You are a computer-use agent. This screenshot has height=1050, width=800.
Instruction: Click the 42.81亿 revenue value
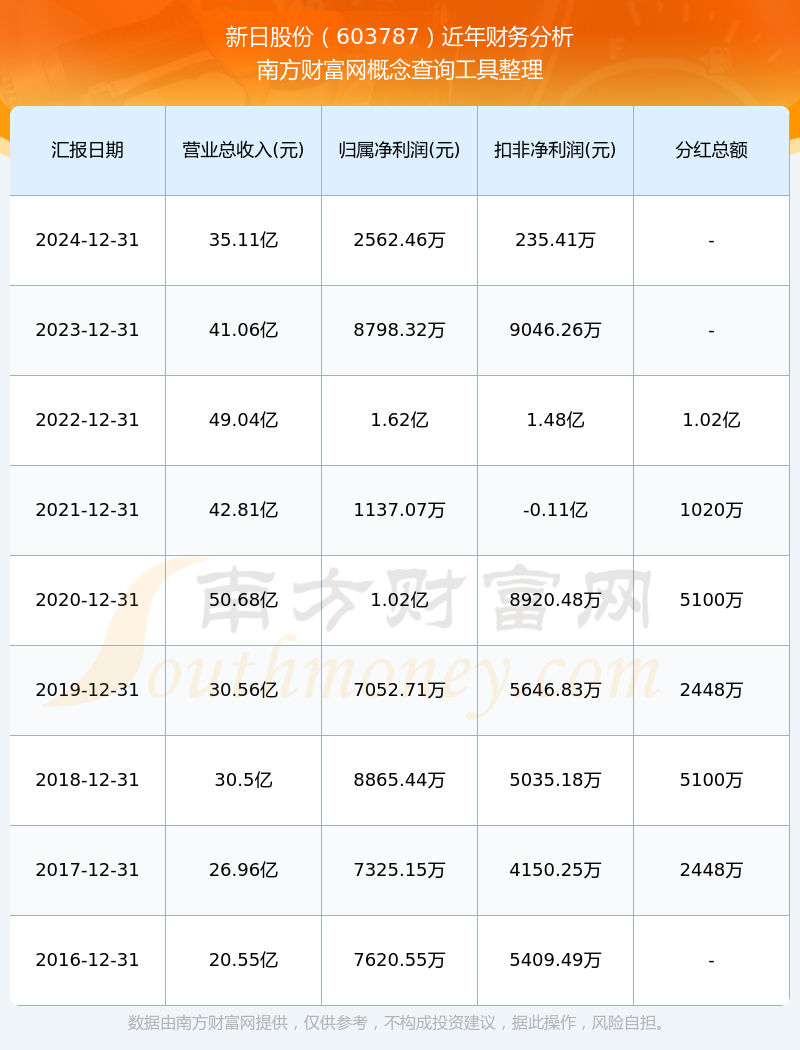pos(244,510)
